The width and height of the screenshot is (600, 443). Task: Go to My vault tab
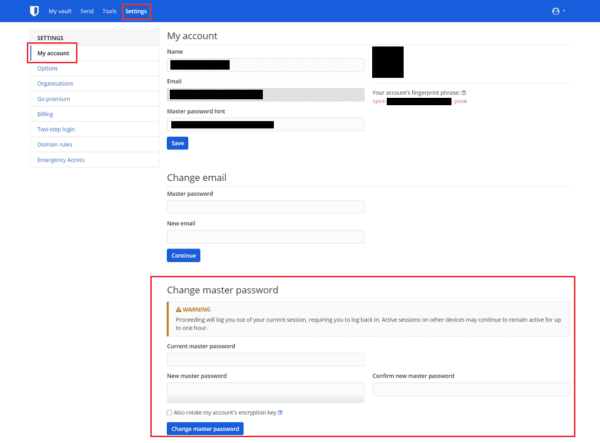tap(60, 11)
